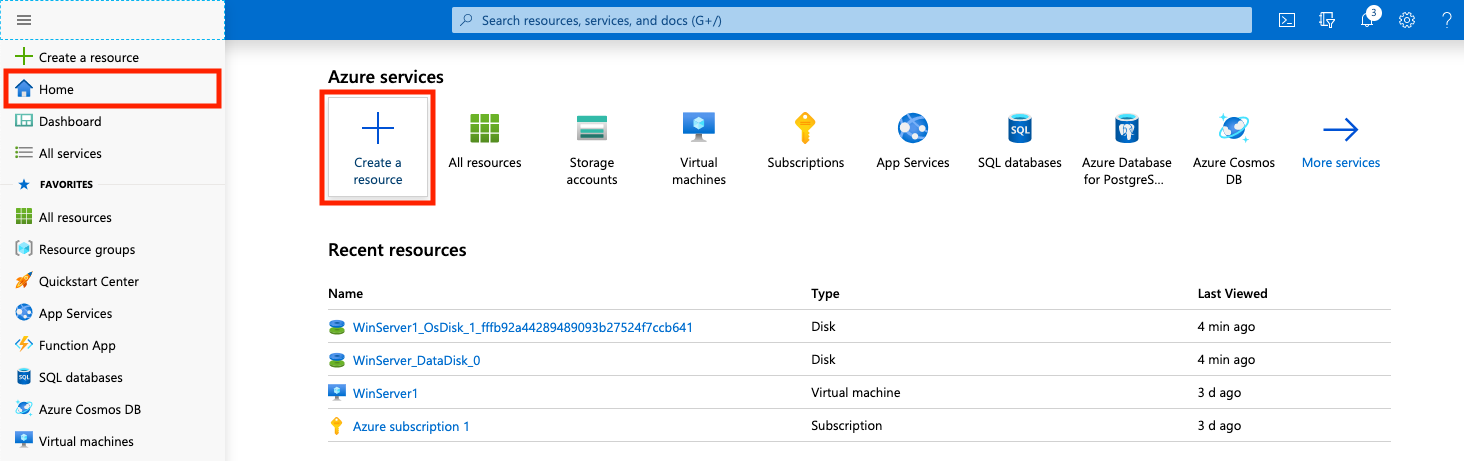Click the help question mark icon

point(1446,20)
